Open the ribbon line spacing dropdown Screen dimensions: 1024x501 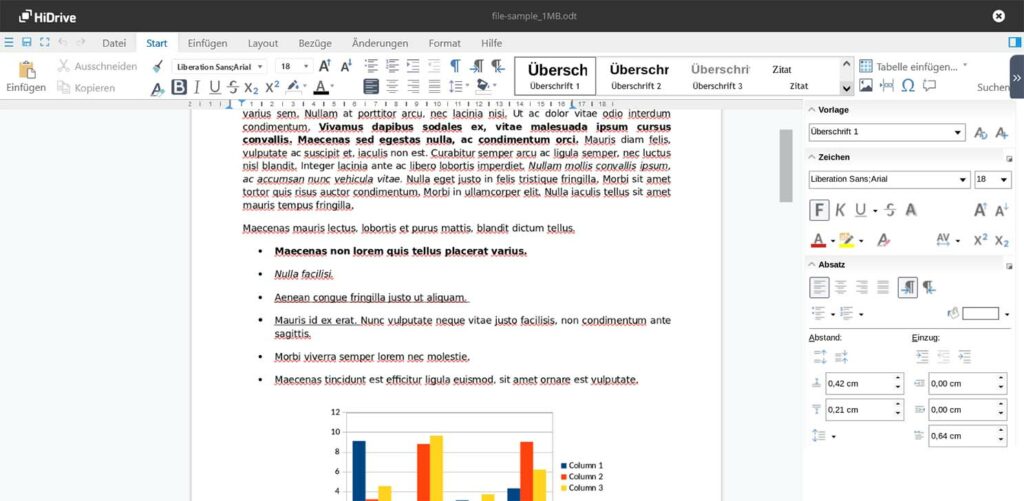[468, 86]
